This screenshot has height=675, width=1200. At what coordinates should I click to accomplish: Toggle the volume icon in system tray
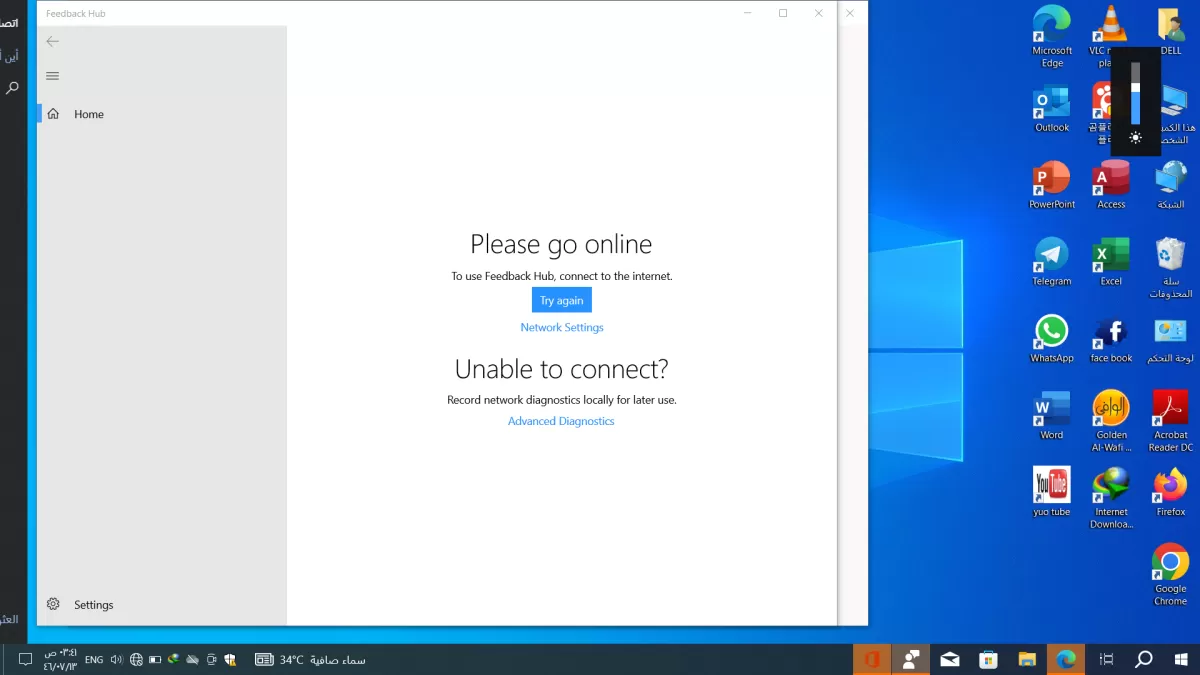[x=116, y=659]
